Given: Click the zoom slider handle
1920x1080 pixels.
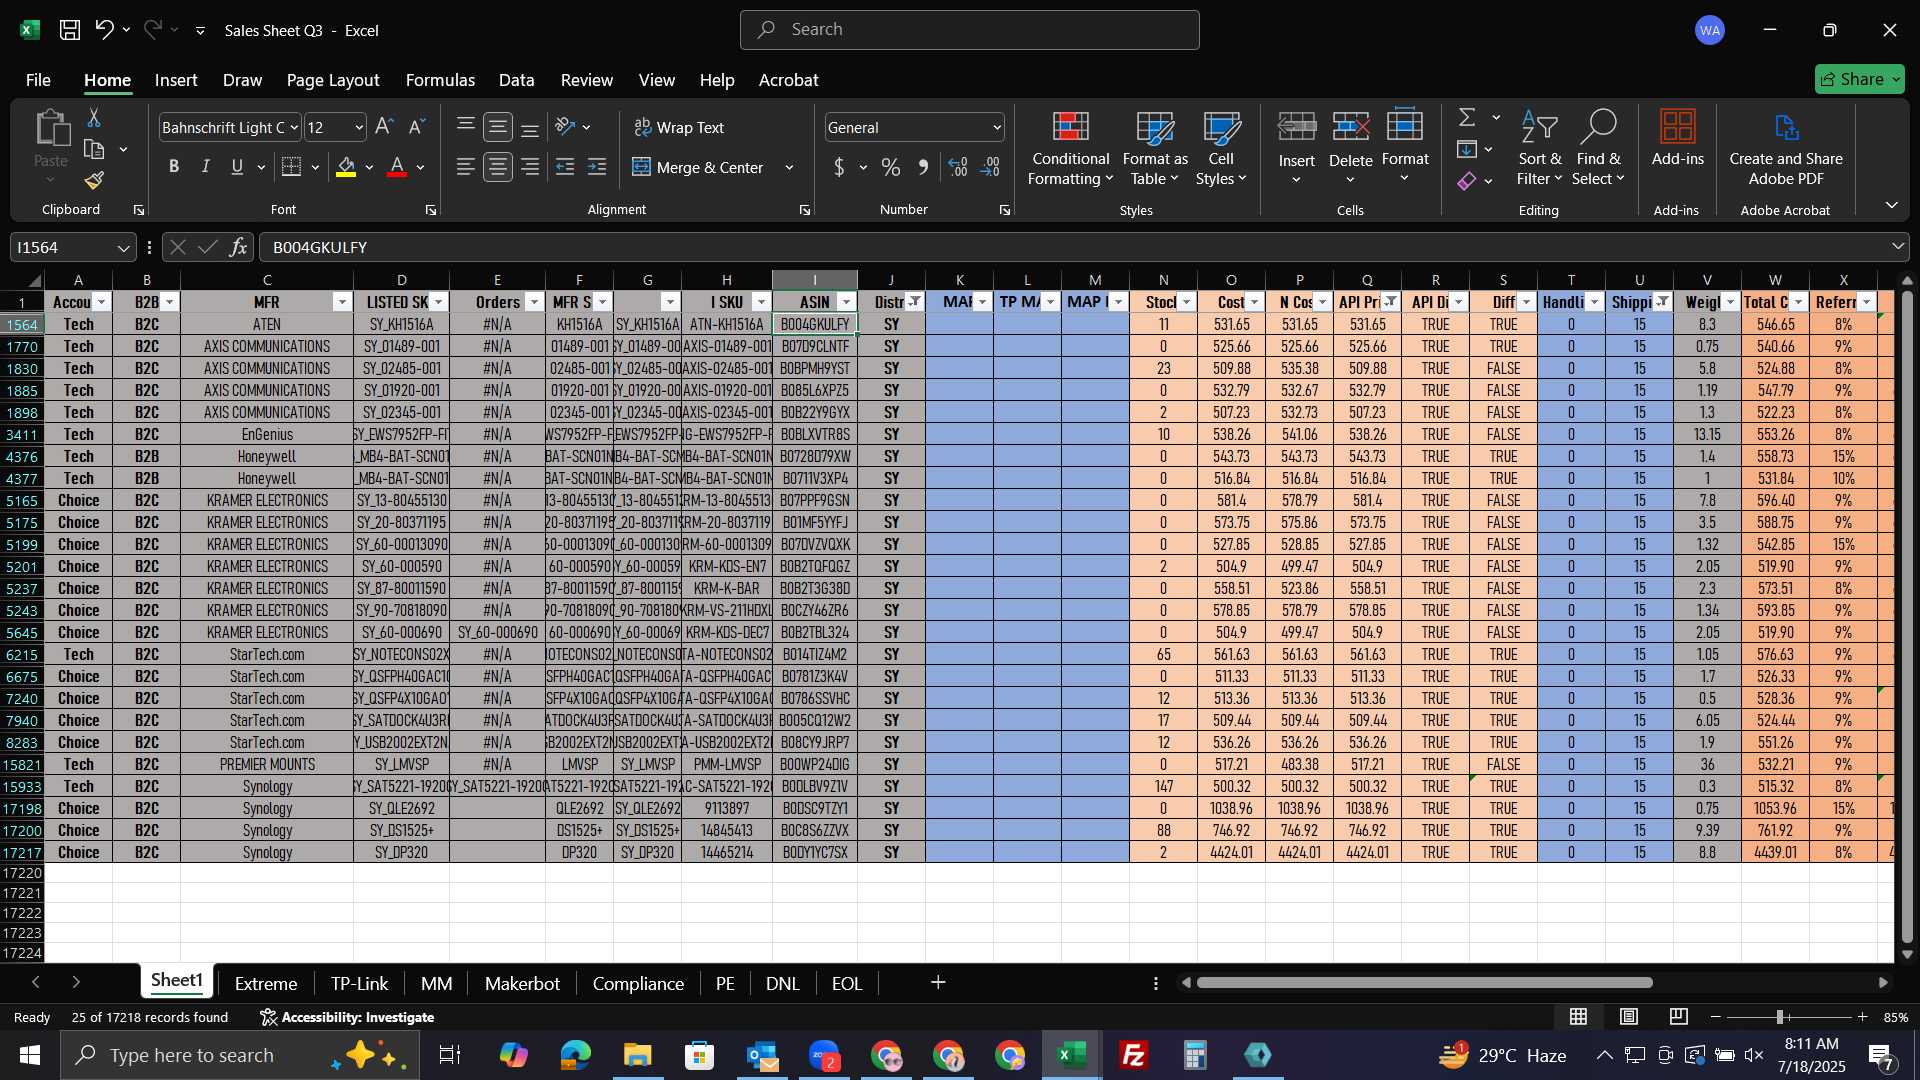Looking at the screenshot, I should 1780,1017.
